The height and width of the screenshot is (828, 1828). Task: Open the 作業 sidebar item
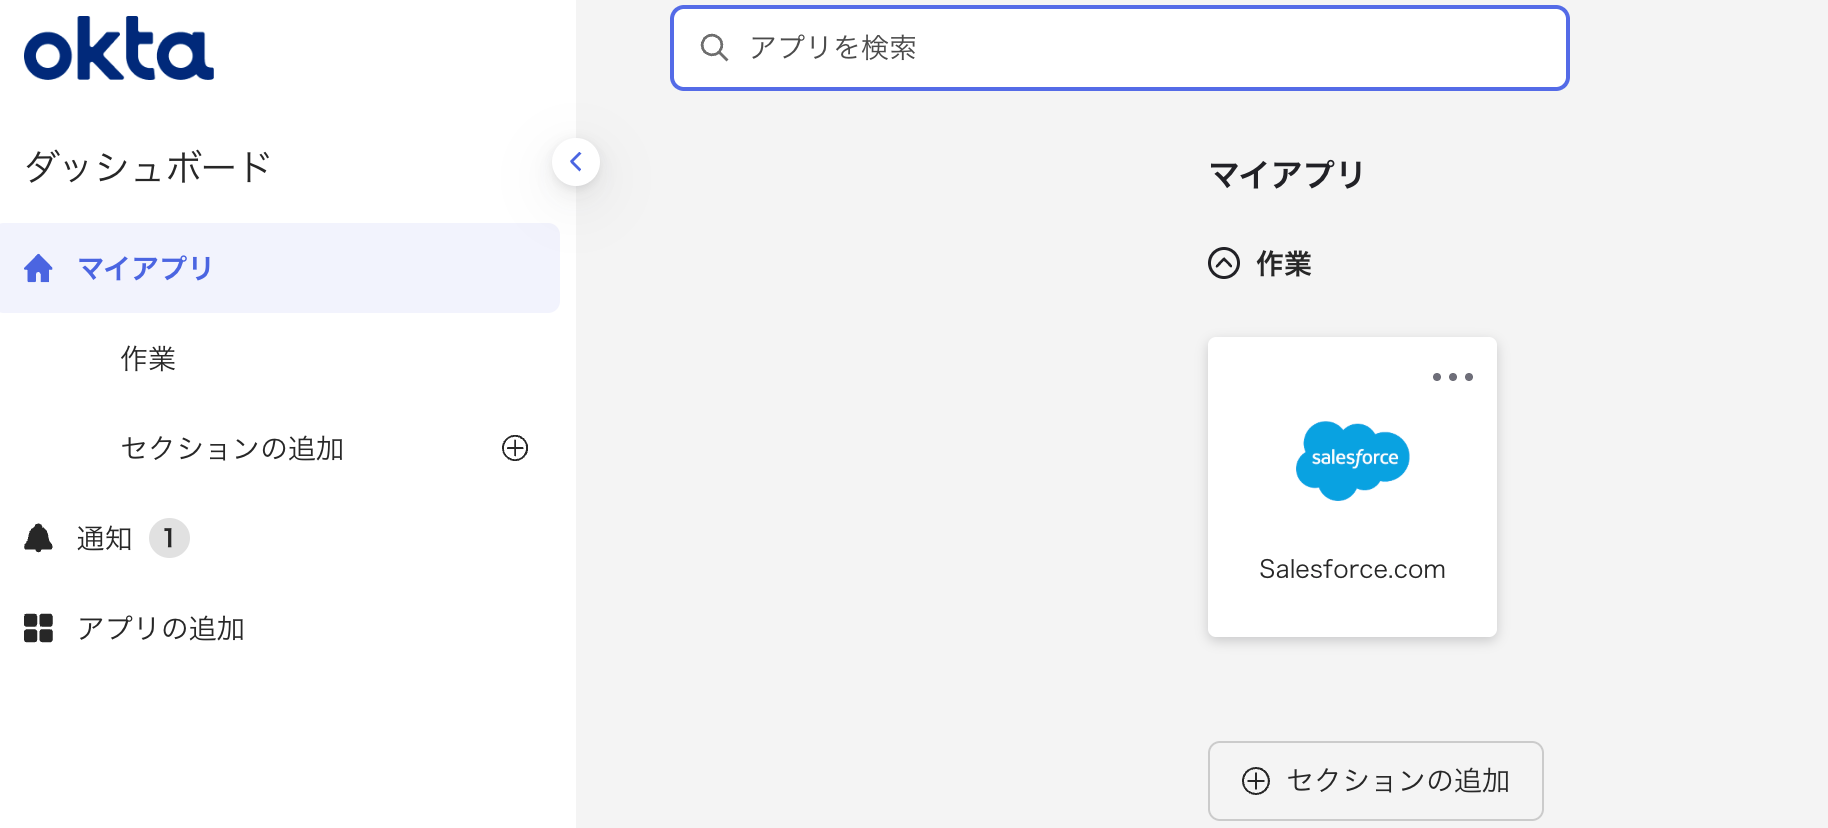pos(148,358)
